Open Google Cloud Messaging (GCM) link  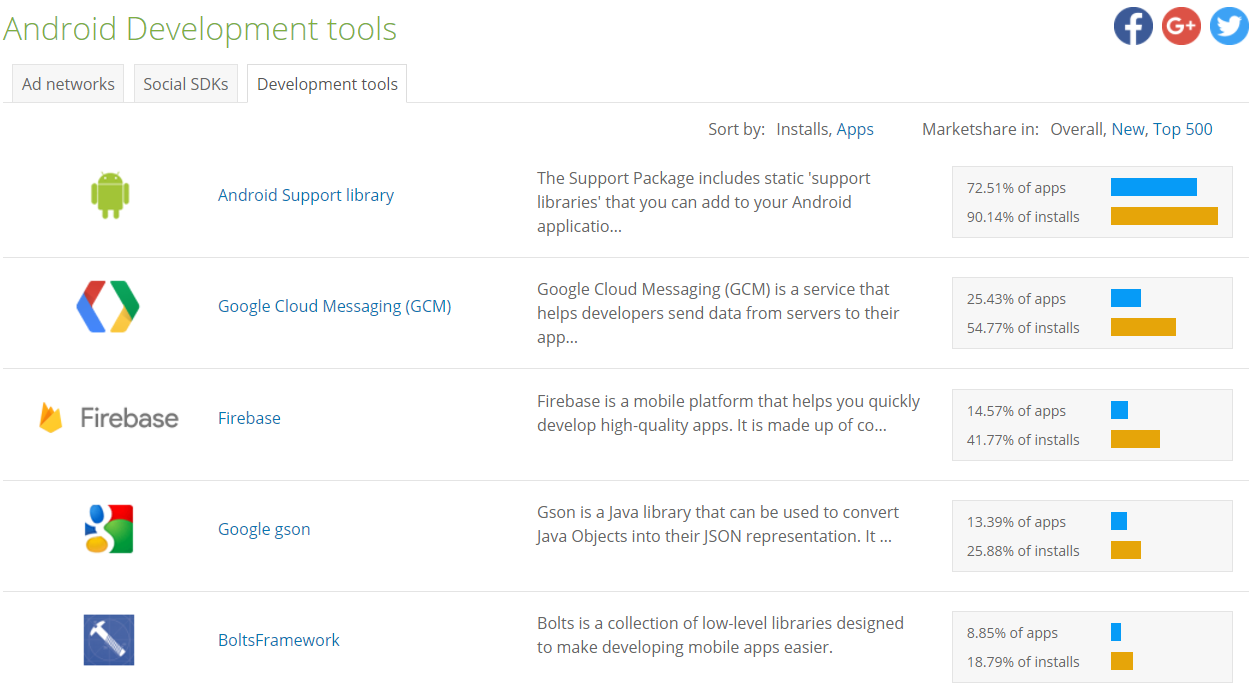pos(335,306)
